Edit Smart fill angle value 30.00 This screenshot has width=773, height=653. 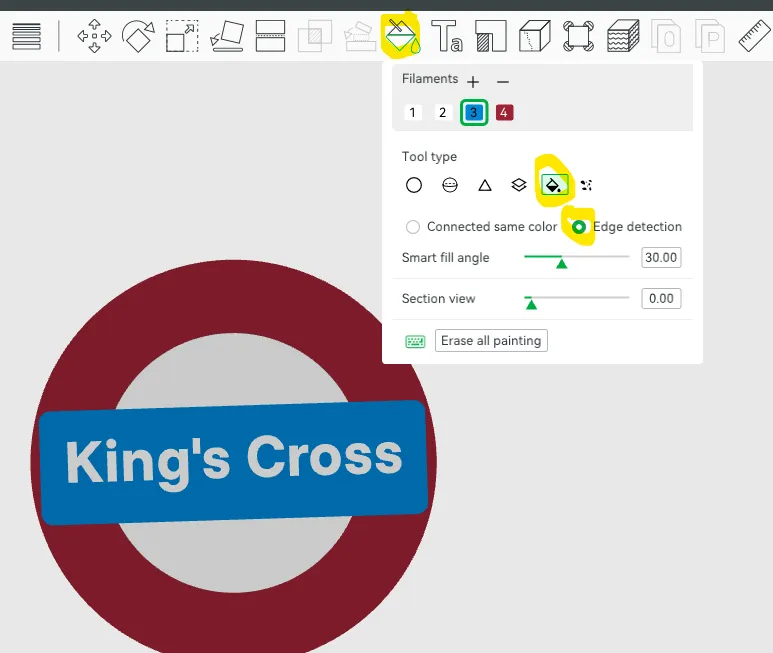point(661,257)
